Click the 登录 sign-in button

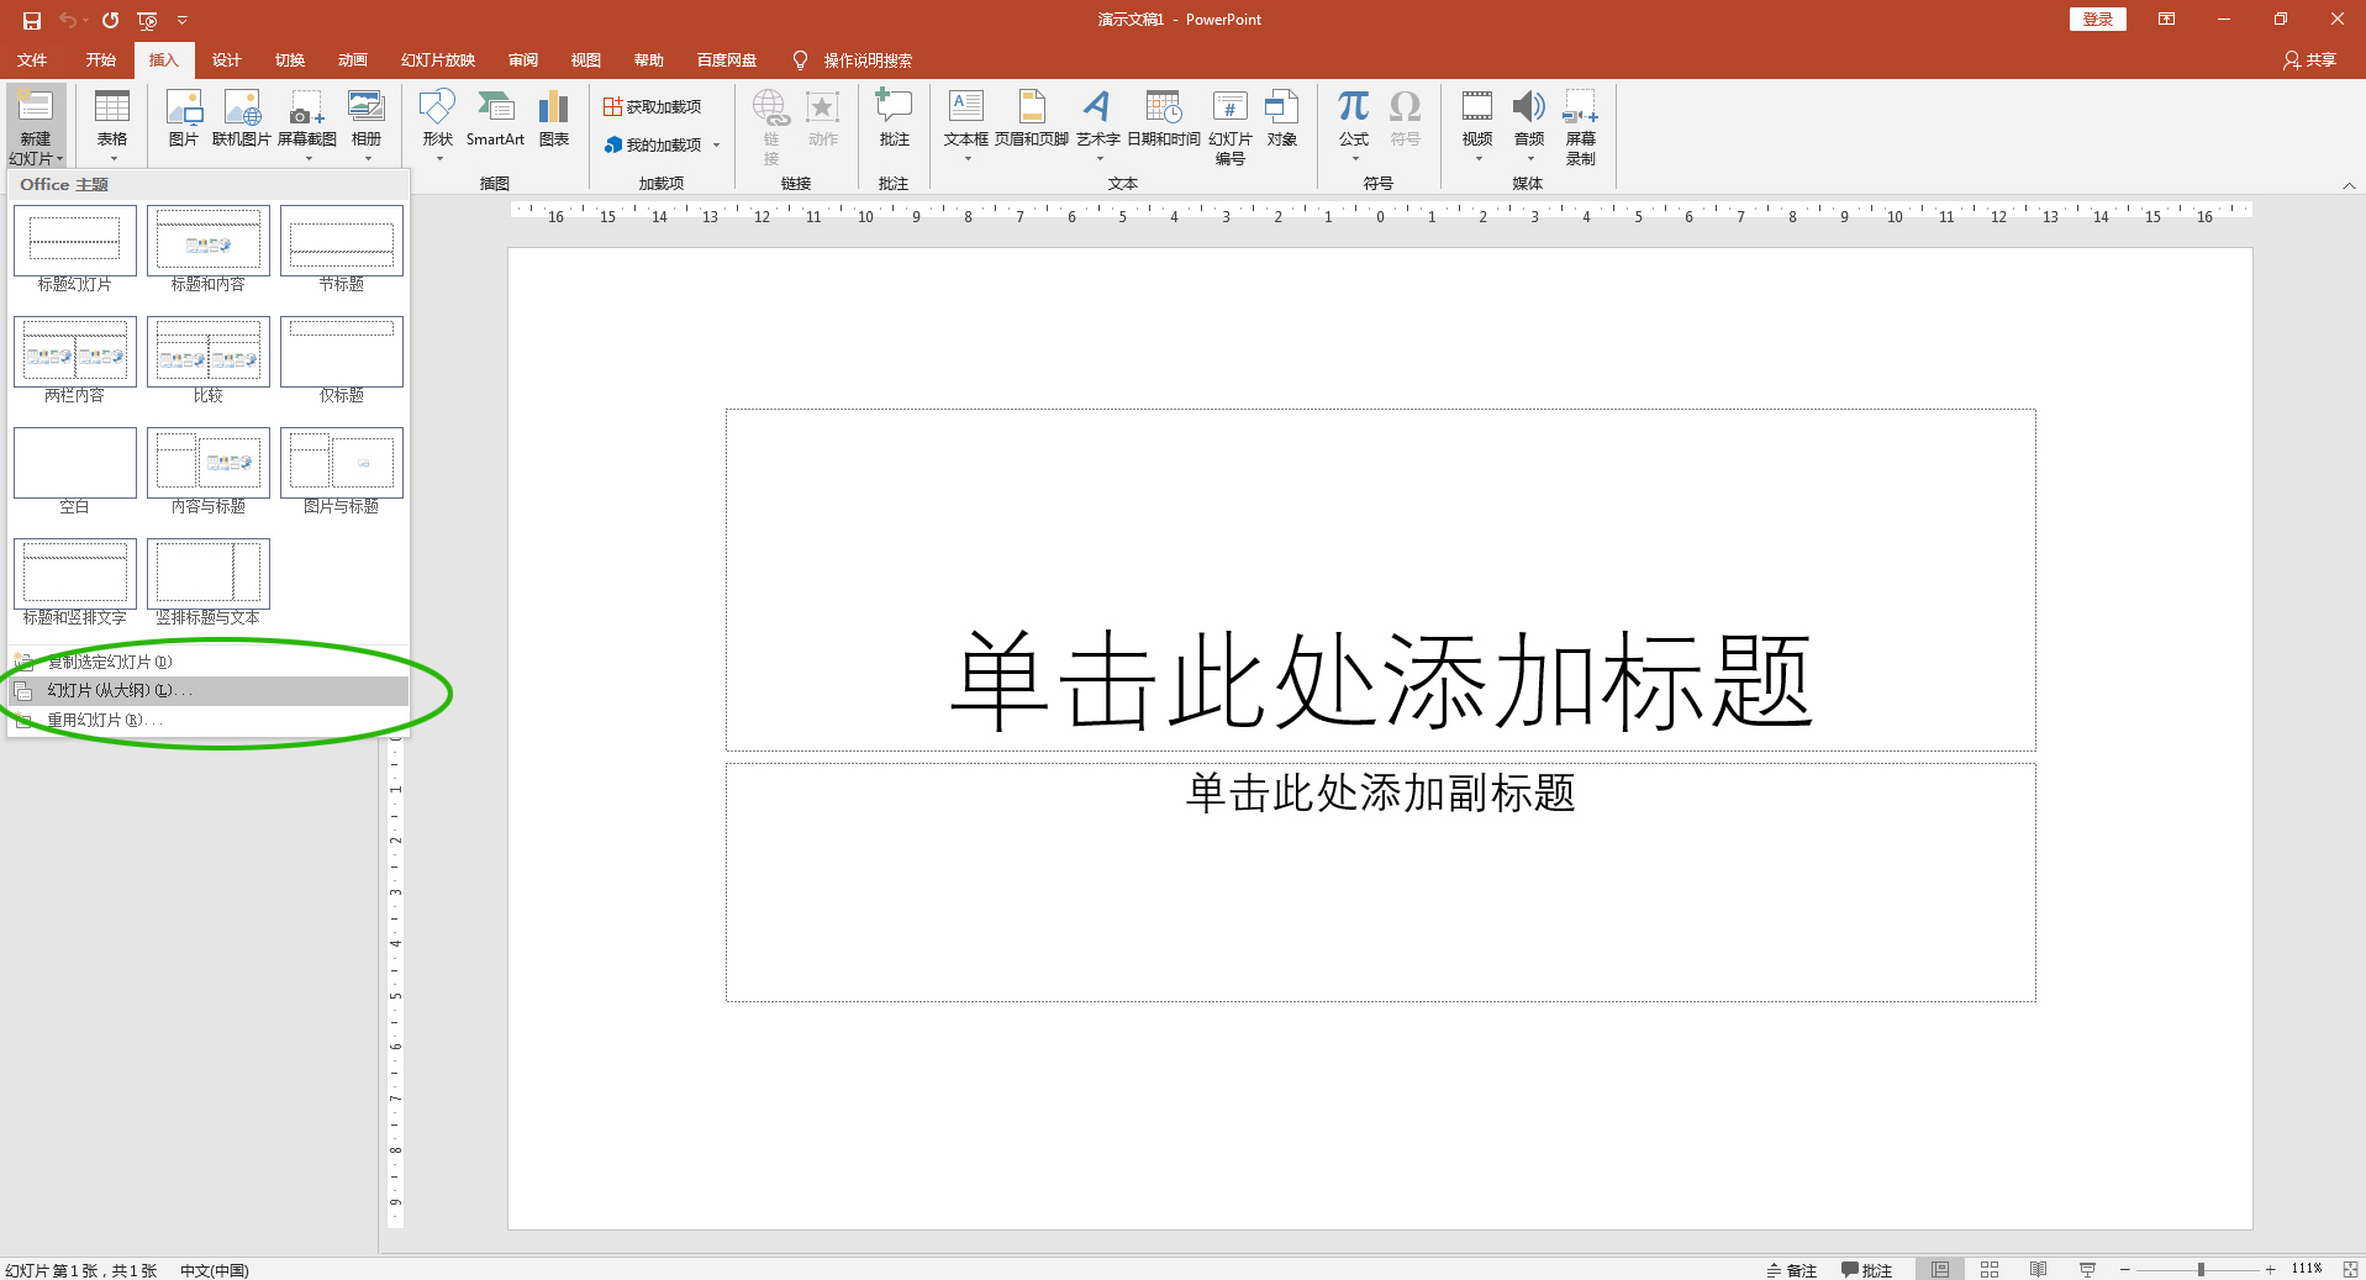[x=2097, y=19]
